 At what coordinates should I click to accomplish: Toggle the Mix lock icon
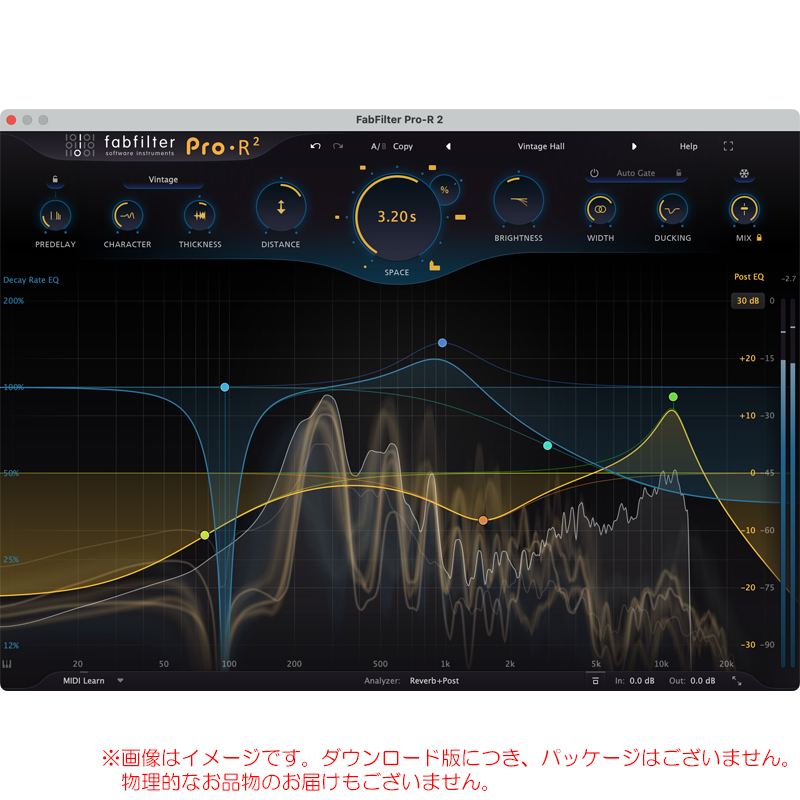click(759, 237)
